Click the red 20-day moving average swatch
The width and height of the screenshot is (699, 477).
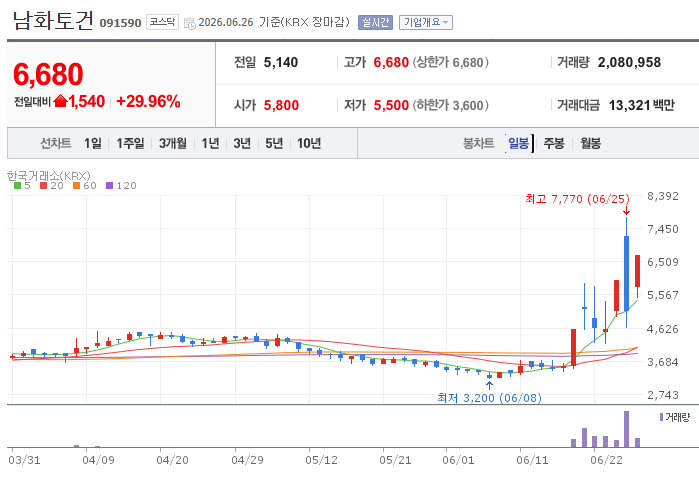pyautogui.click(x=43, y=185)
